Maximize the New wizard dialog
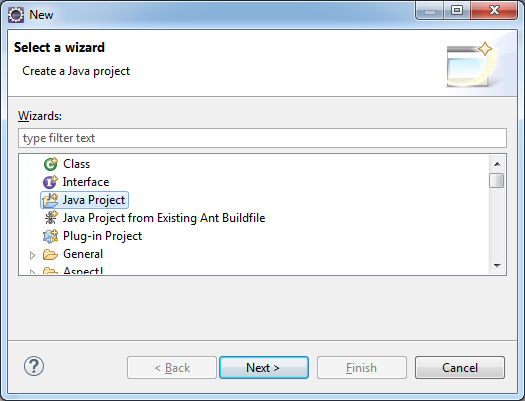Image resolution: width=525 pixels, height=401 pixels. [x=457, y=10]
